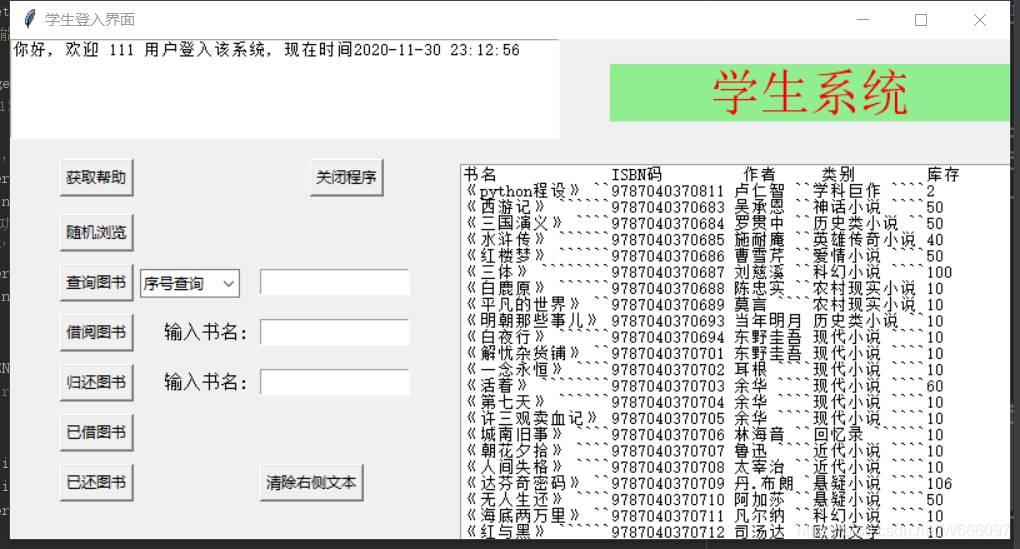Click the 书名 column header
Viewport: 1020px width, 549px height.
coord(480,174)
